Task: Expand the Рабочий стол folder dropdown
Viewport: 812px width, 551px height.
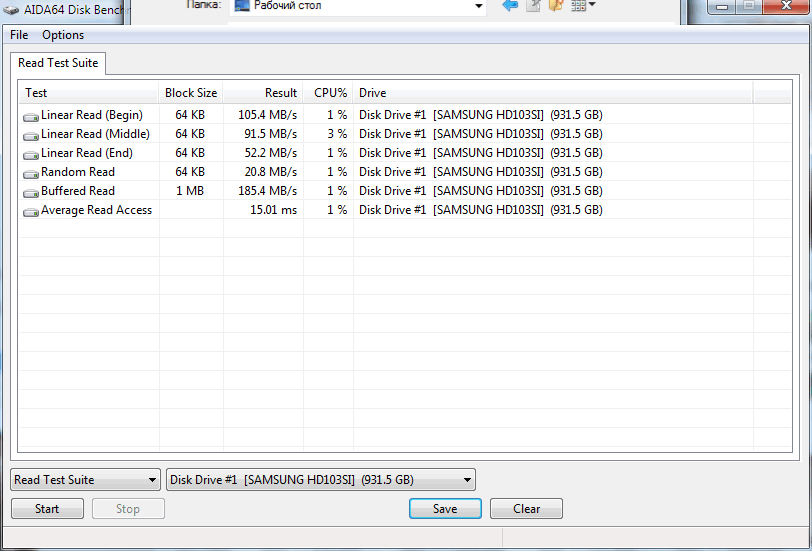Action: pyautogui.click(x=478, y=6)
